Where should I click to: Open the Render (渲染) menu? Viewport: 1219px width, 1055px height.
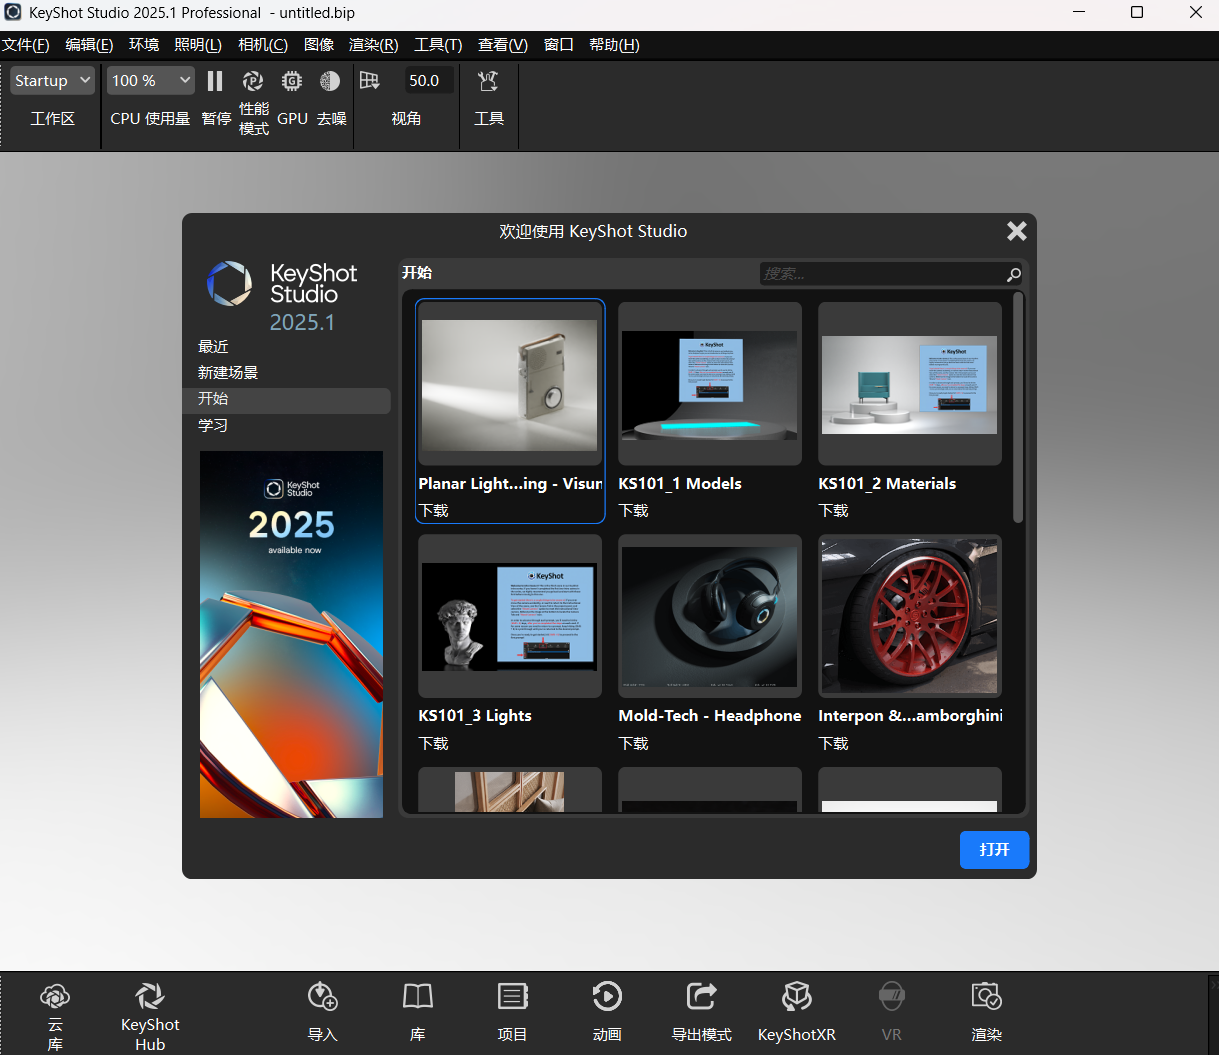(373, 45)
